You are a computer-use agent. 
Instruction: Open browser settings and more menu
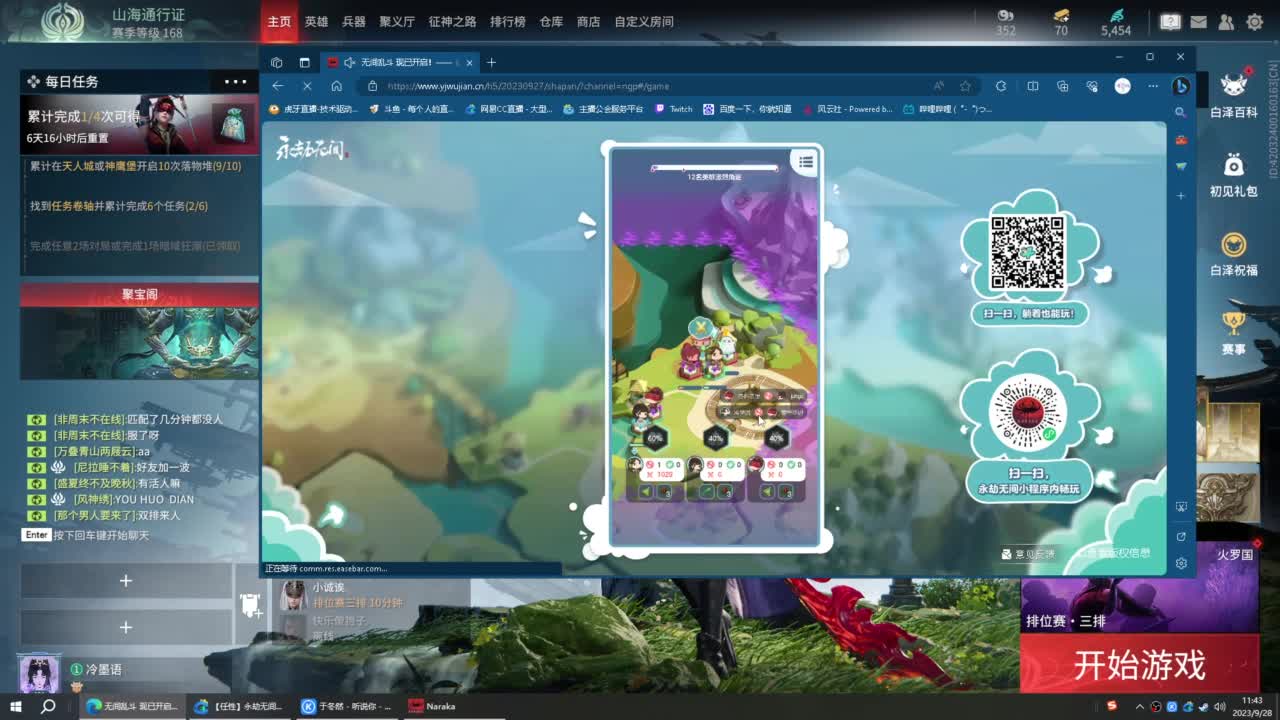point(1152,86)
